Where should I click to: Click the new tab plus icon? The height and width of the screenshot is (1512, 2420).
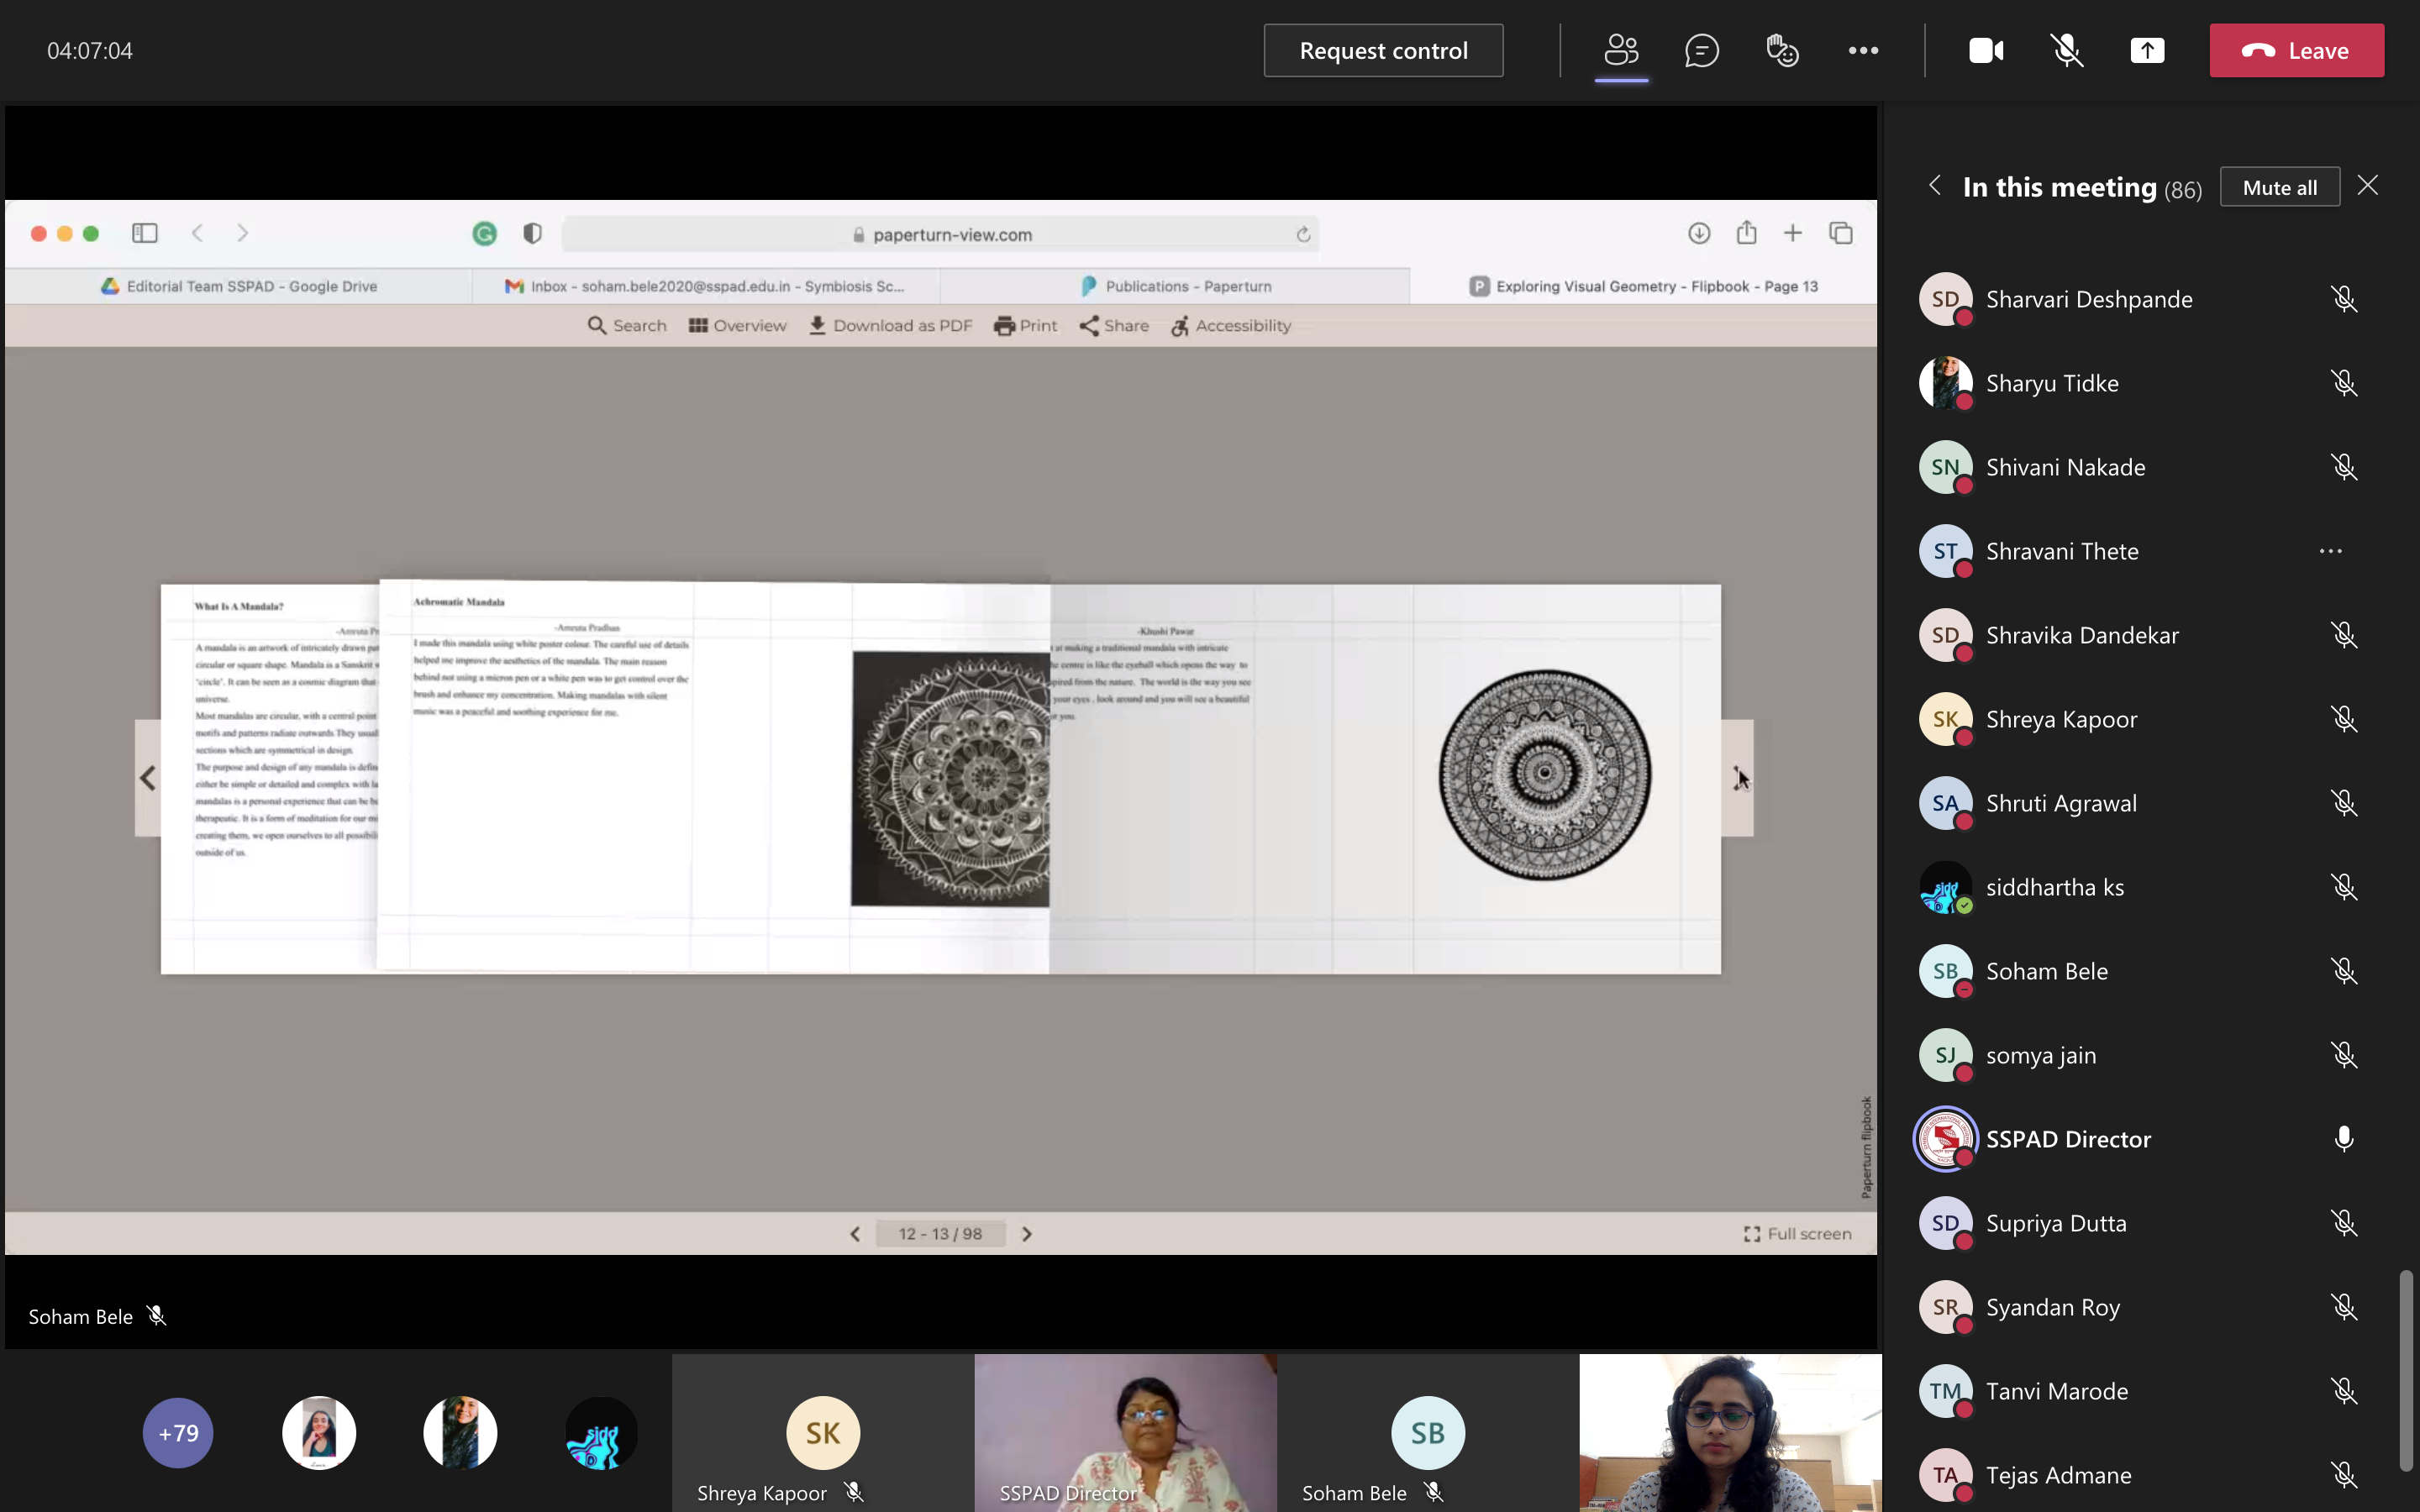click(1793, 233)
